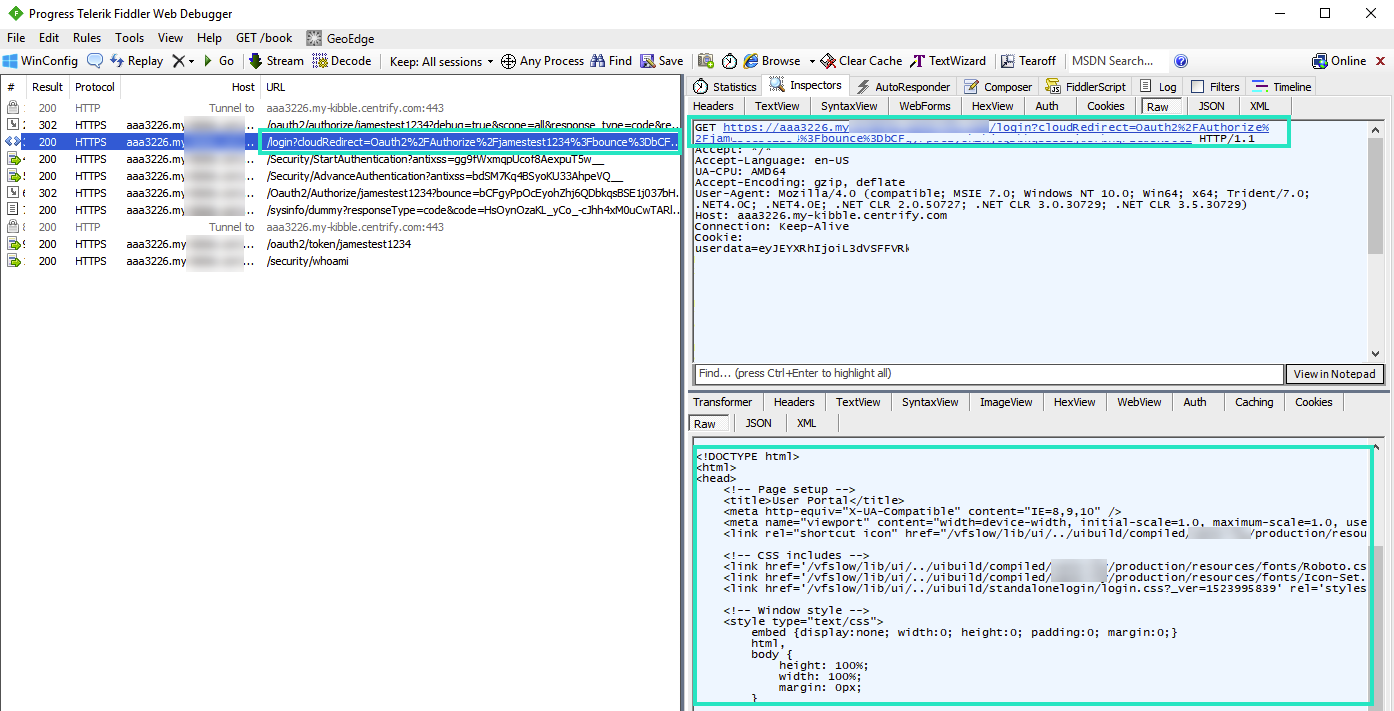Clear Cache from the toolbar
Screen dimensions: 1394x711
click(861, 61)
